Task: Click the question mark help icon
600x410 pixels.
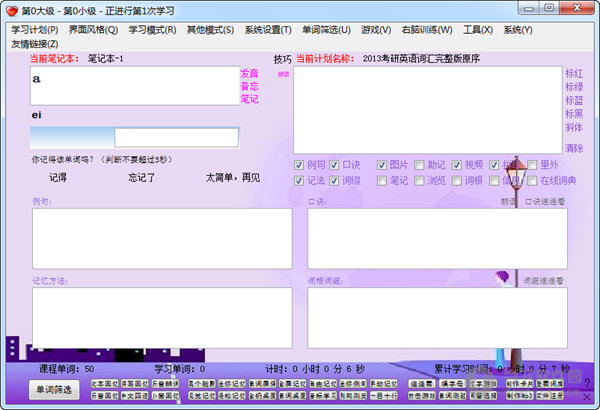Action: 586,383
